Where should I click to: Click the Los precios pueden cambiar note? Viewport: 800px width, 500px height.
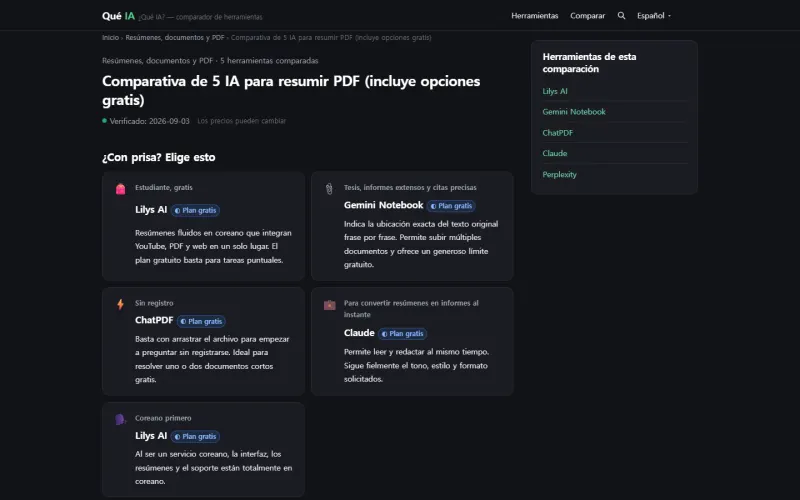pos(242,121)
